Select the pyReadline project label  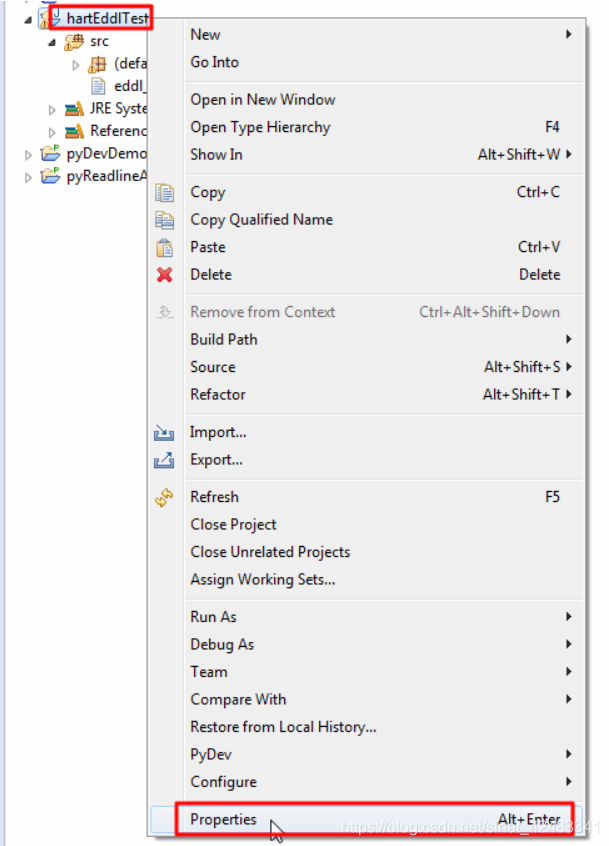click(x=106, y=176)
